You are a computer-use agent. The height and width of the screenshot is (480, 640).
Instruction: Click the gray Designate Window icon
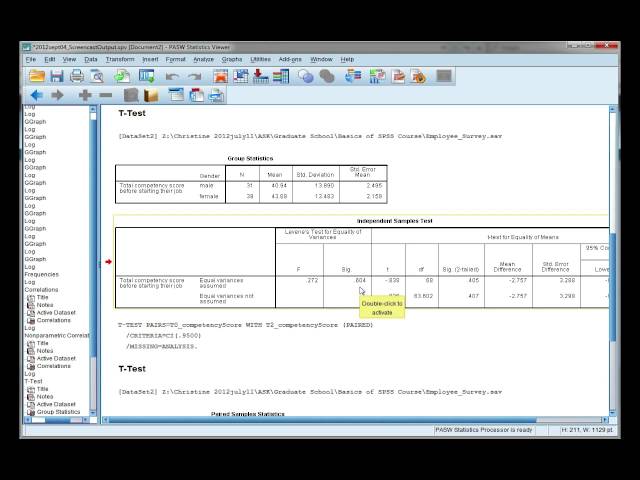point(444,76)
